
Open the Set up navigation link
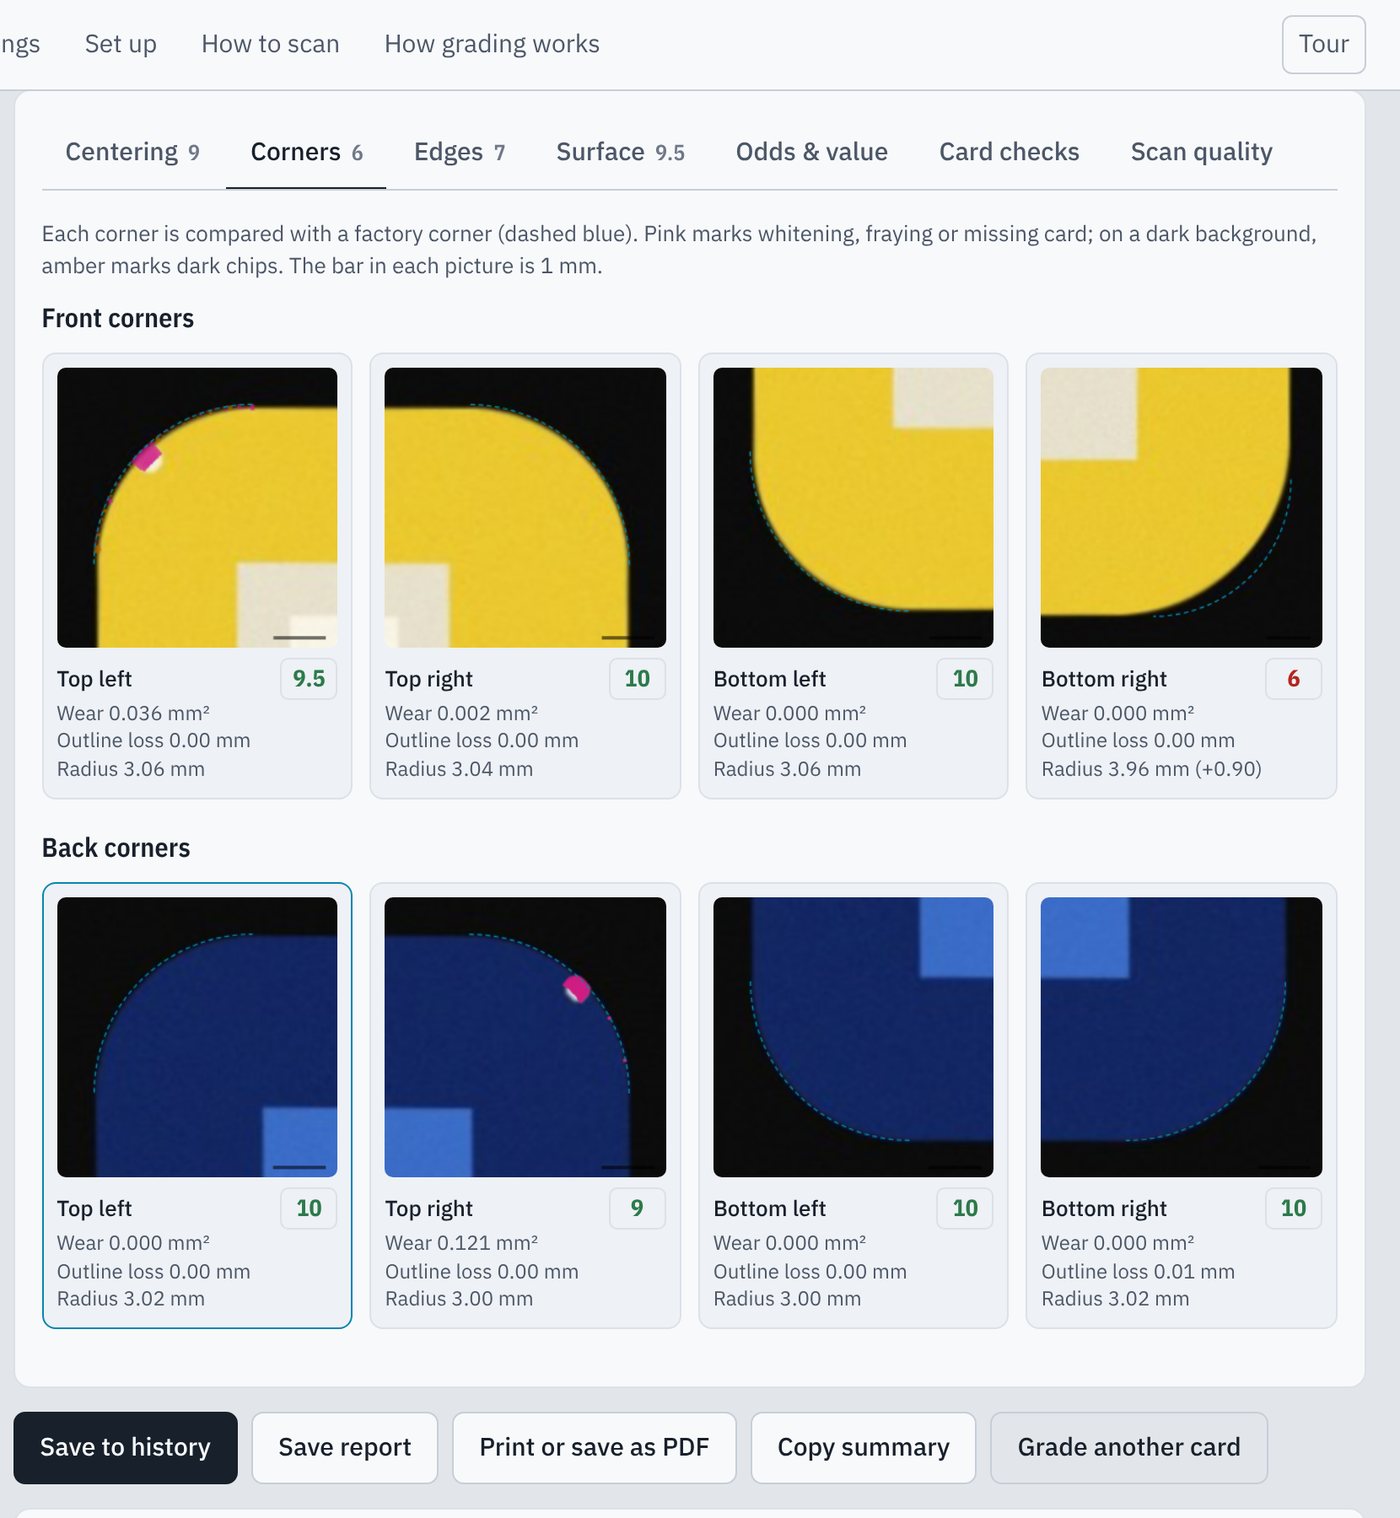point(121,44)
